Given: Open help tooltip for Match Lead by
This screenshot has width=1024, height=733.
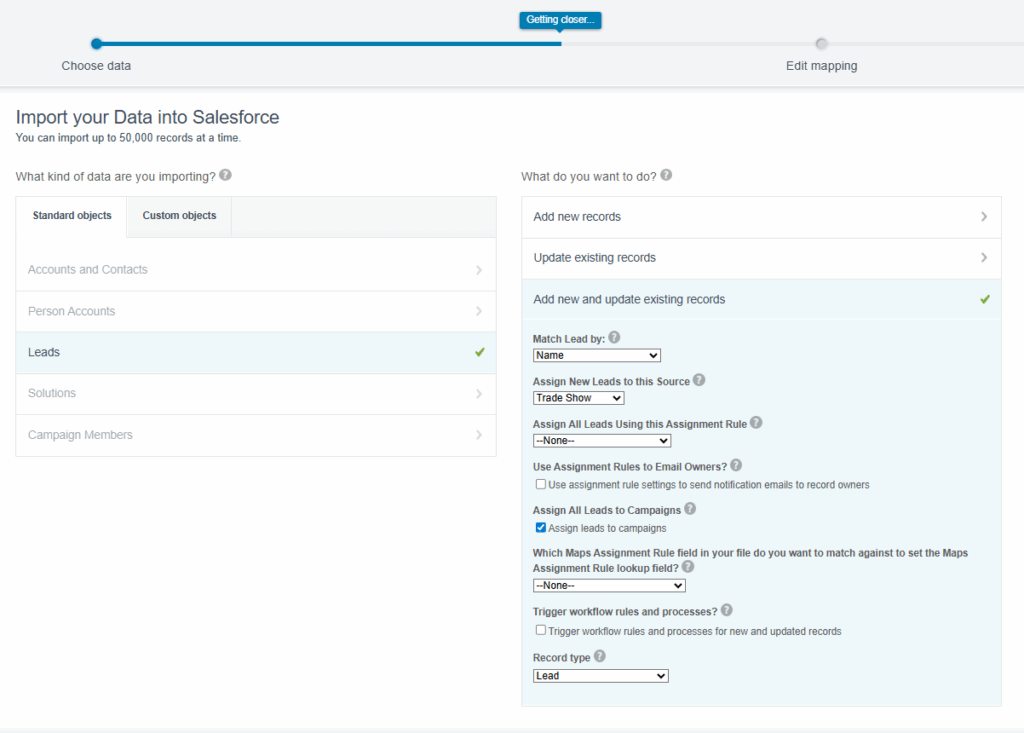Looking at the screenshot, I should coord(614,337).
